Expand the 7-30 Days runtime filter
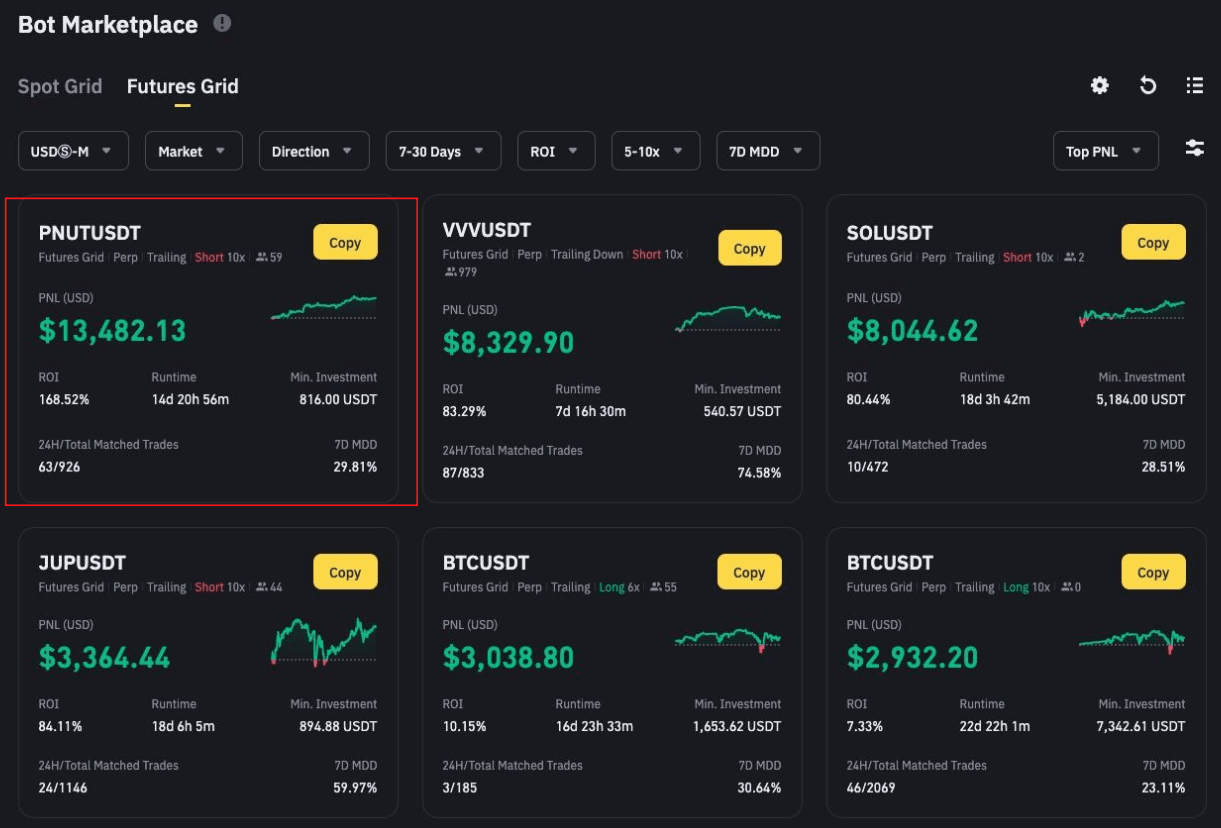 (442, 151)
